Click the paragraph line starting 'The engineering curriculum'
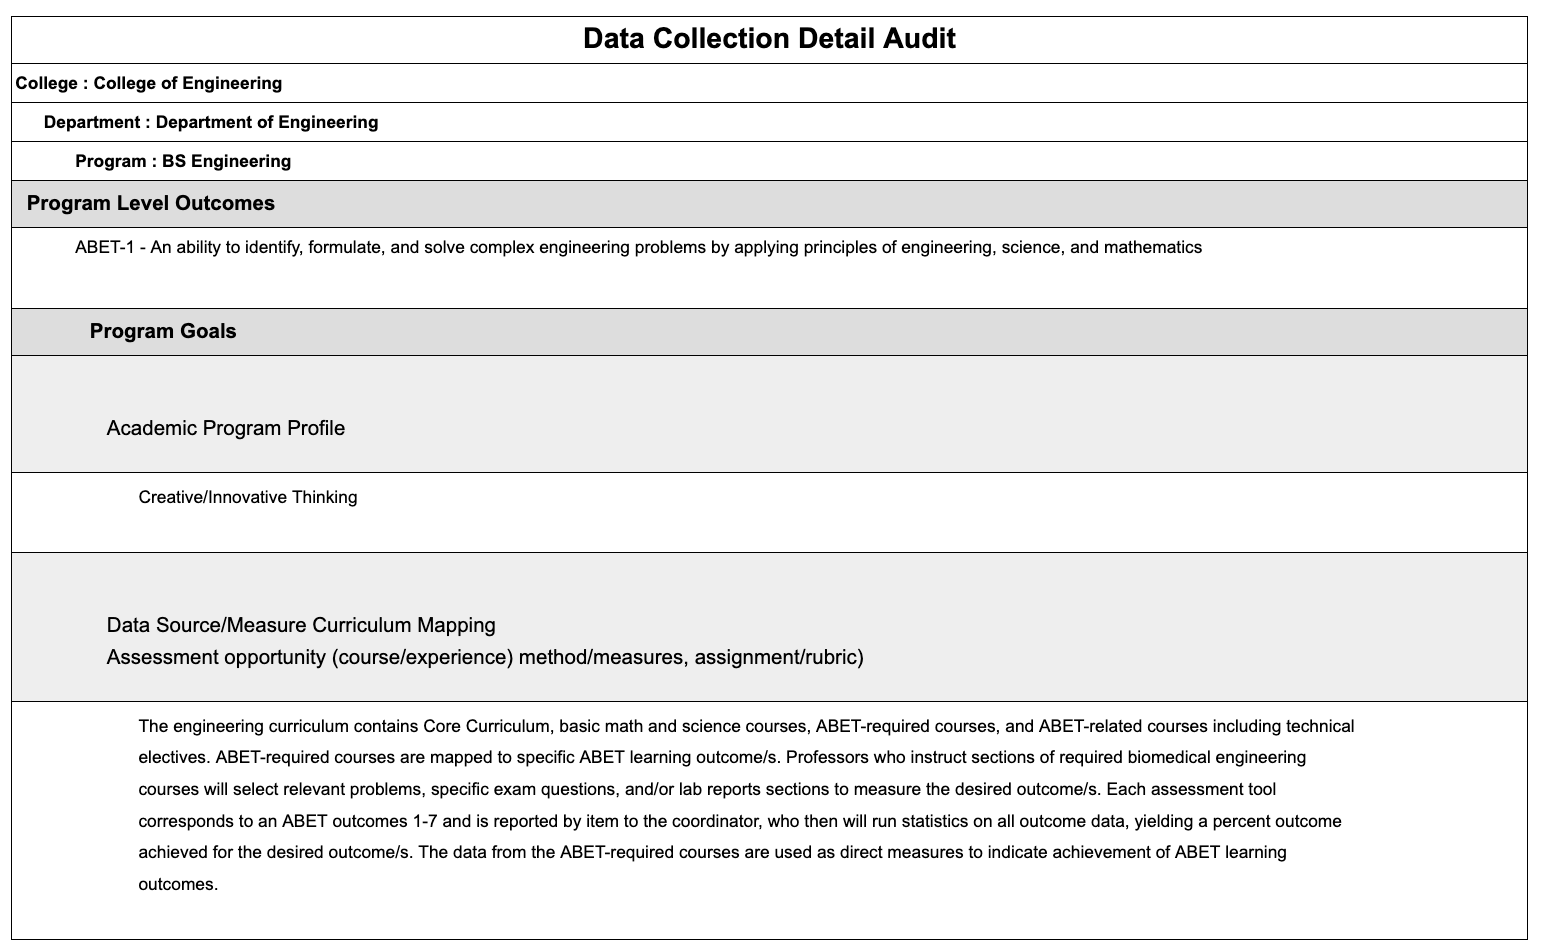The width and height of the screenshot is (1552, 940). pos(746,726)
